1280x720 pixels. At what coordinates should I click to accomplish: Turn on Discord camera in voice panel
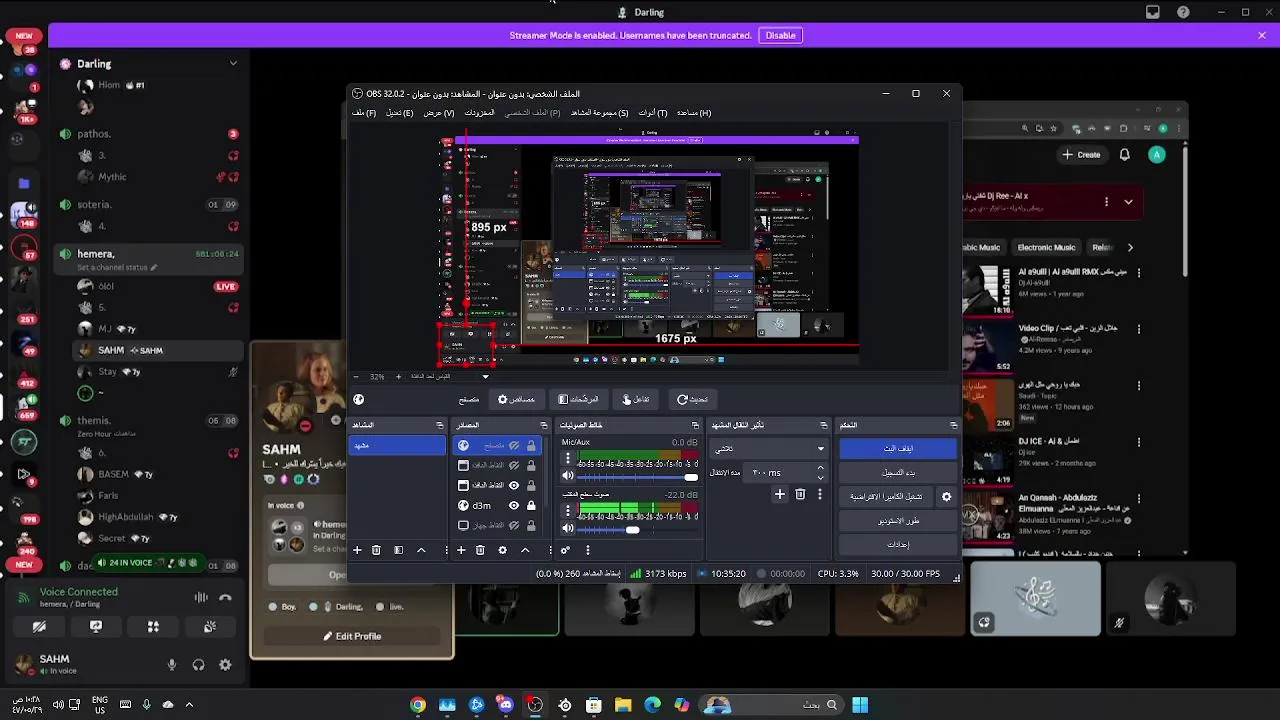click(39, 626)
